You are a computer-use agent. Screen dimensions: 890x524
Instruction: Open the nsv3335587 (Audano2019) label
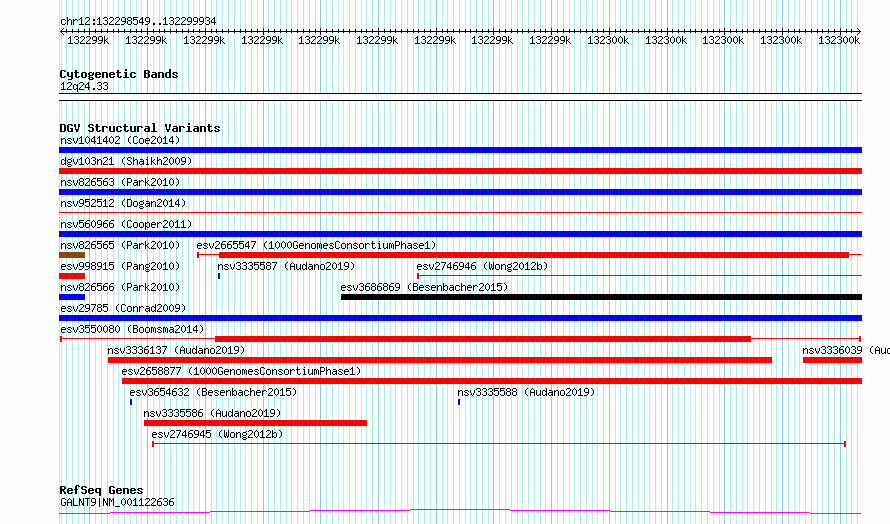[286, 266]
